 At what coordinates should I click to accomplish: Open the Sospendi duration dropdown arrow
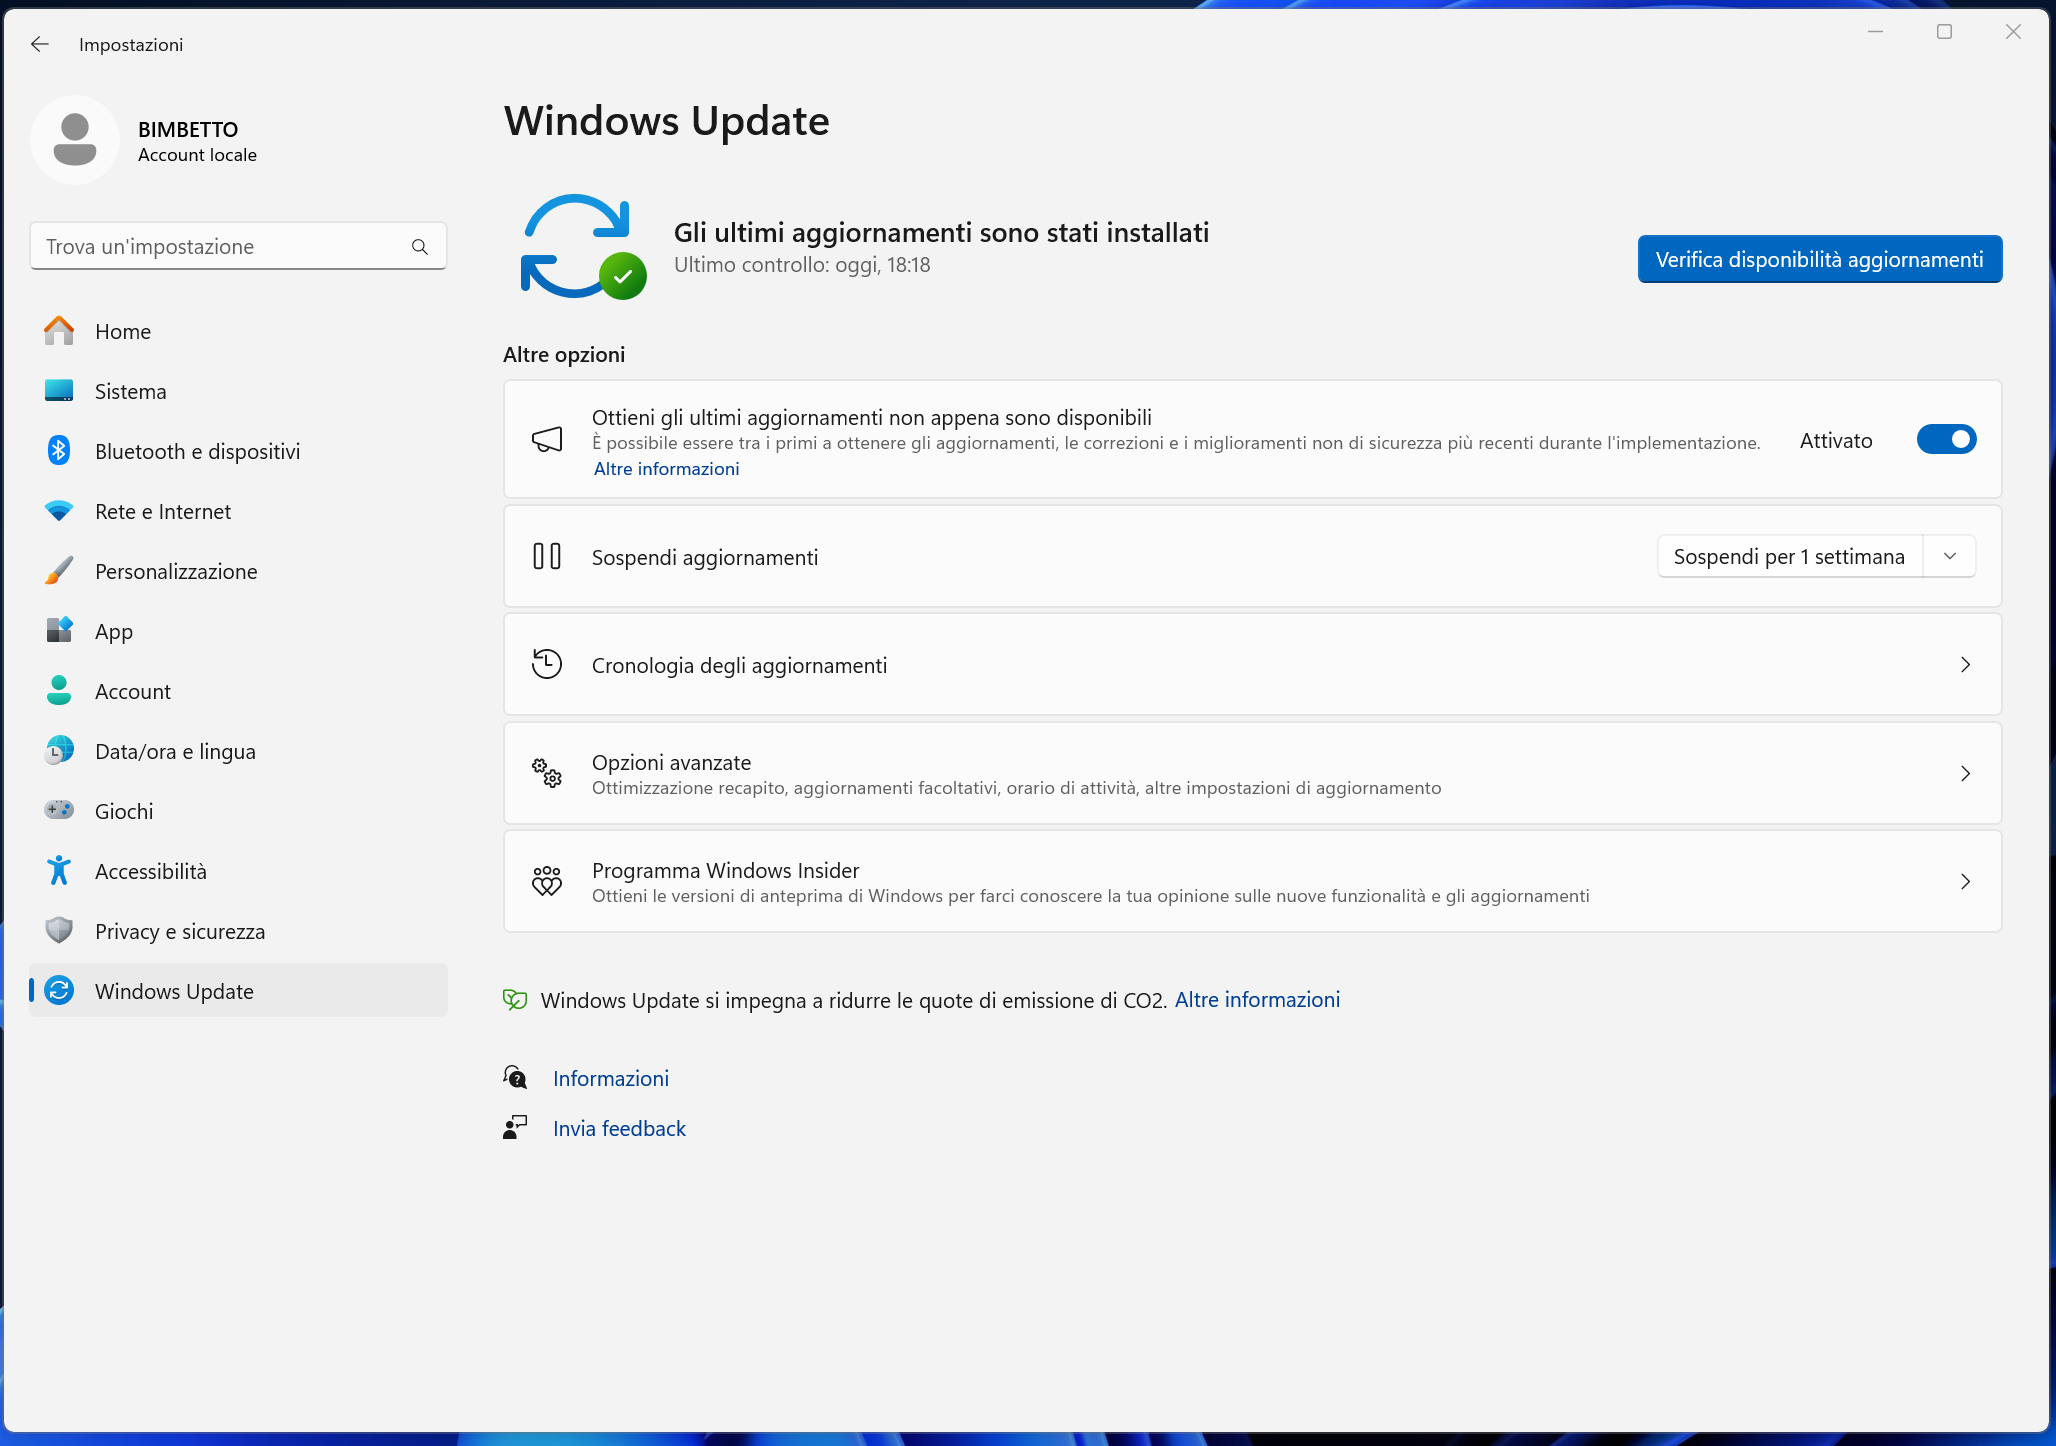1950,557
